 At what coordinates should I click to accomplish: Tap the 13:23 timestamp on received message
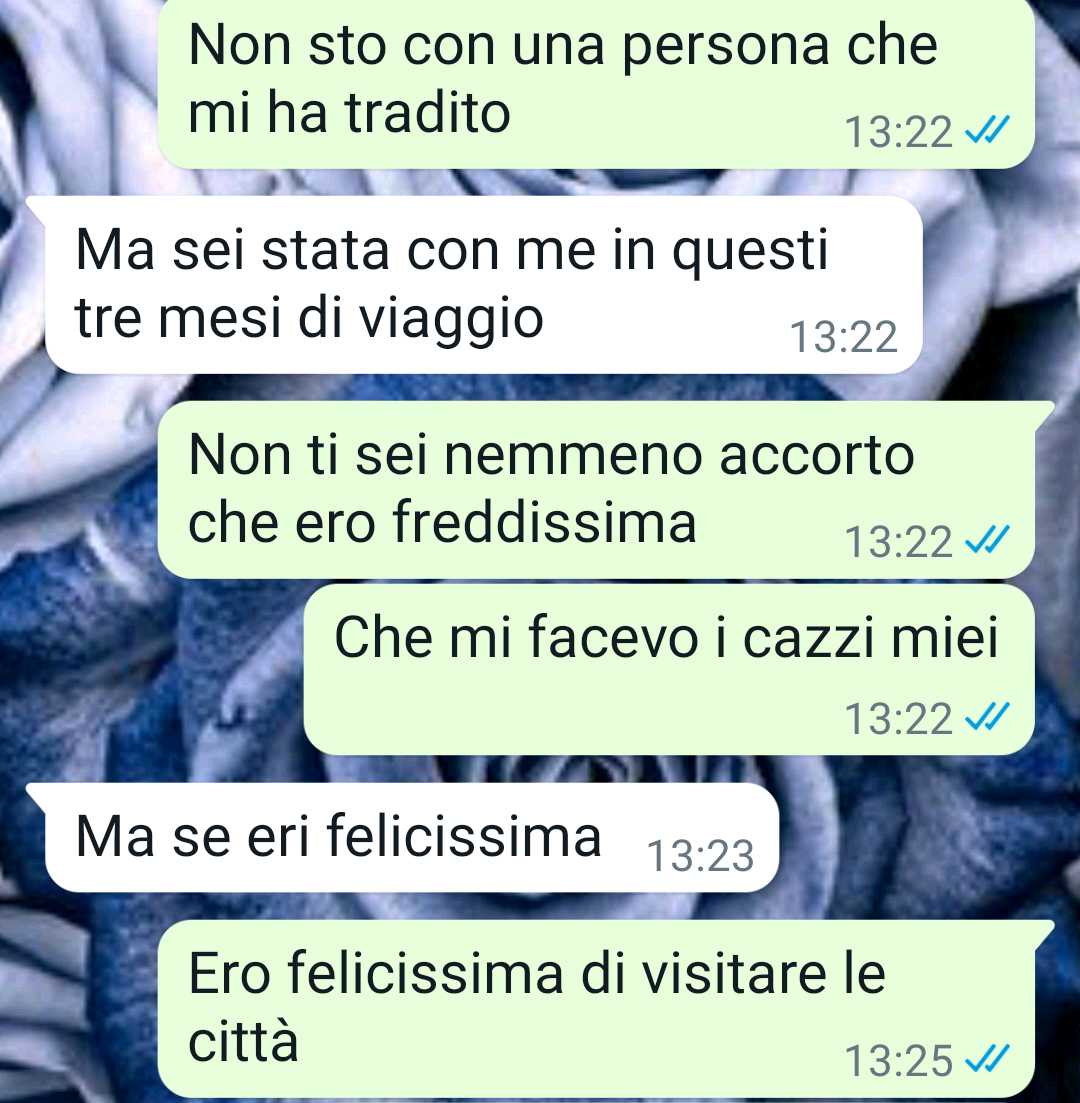700,856
